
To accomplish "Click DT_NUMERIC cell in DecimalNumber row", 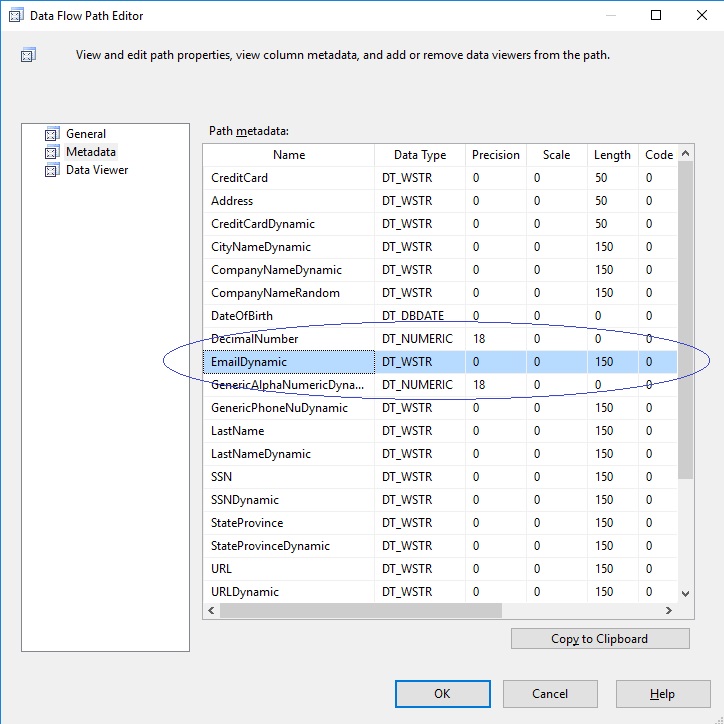I will point(420,339).
